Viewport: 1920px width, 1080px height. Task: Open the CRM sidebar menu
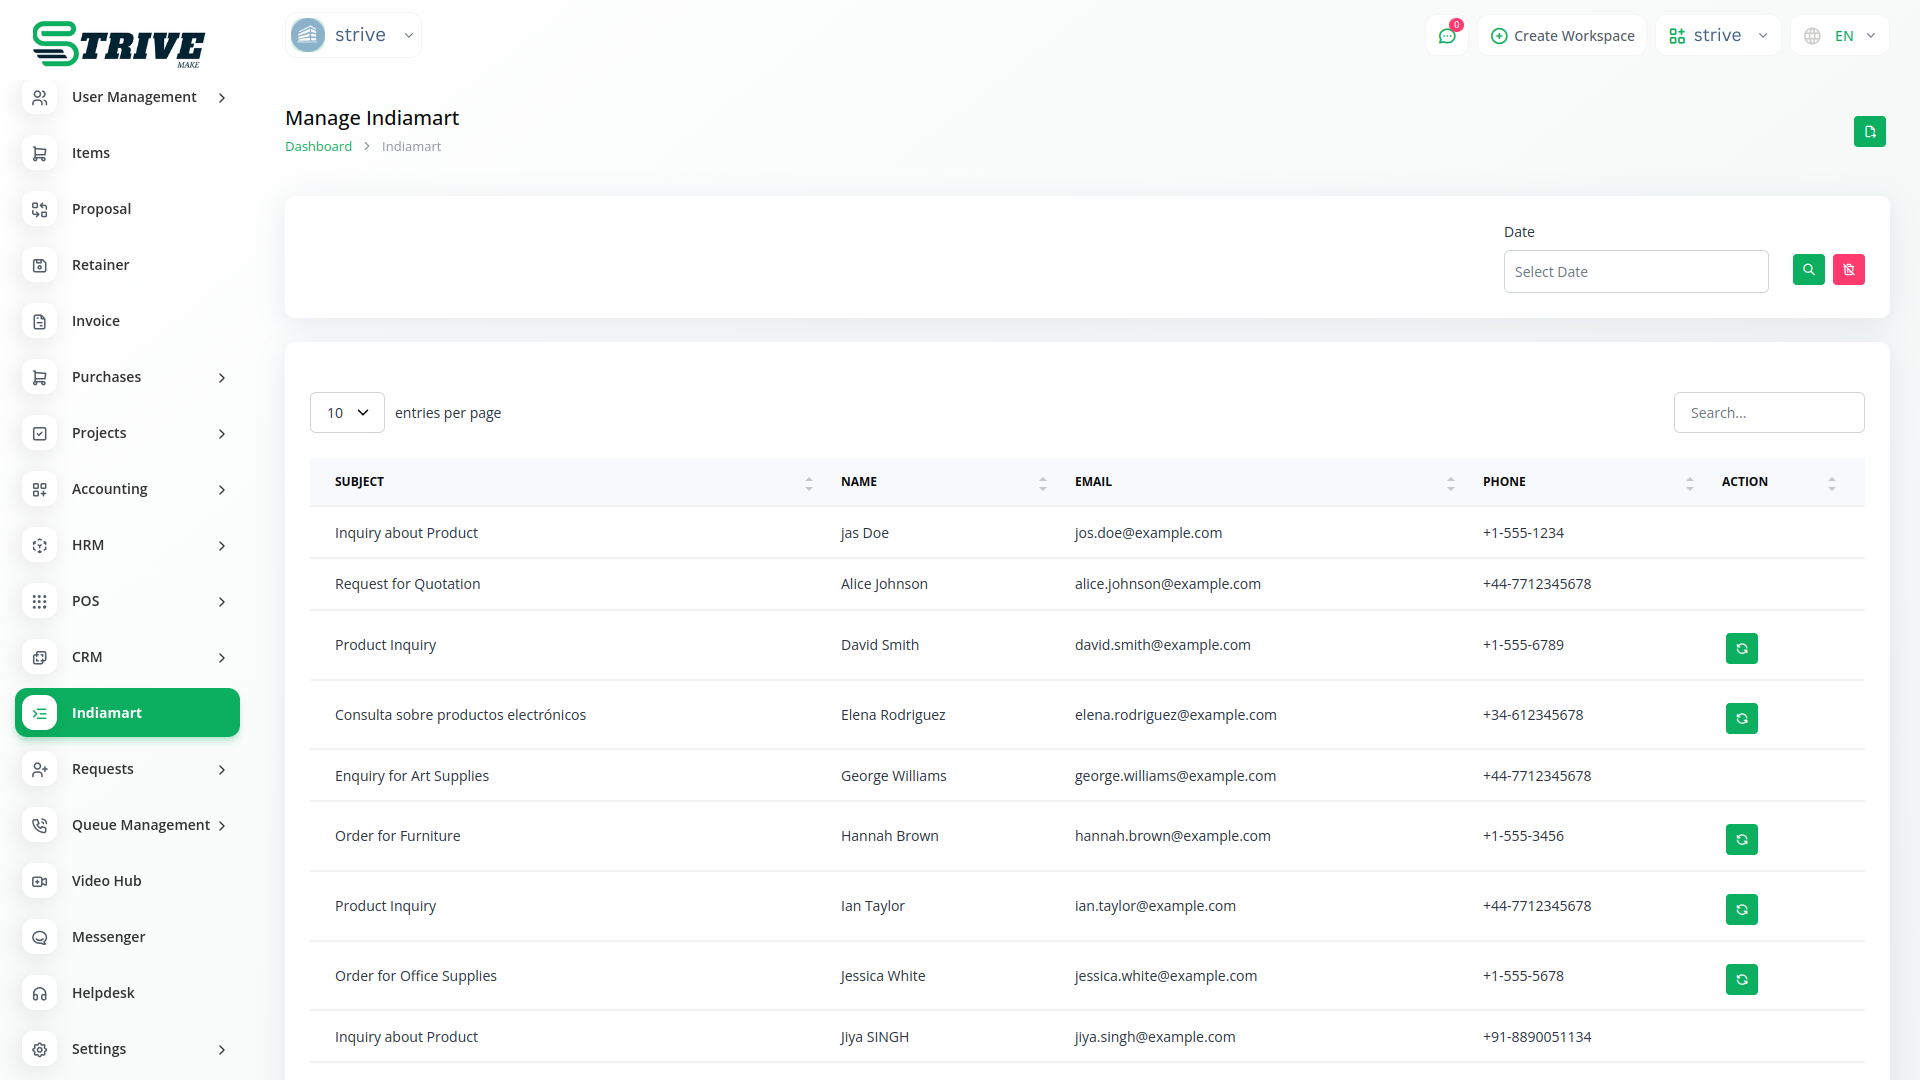point(128,657)
